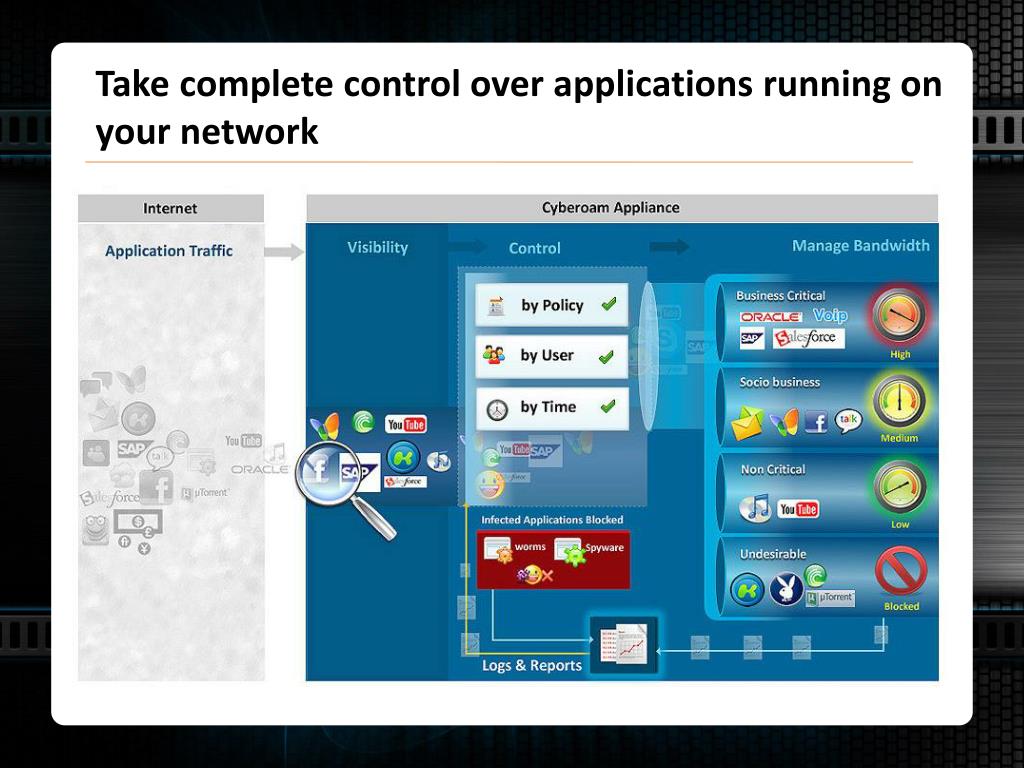
Task: Click the arrow right of Application Traffic
Action: (x=283, y=251)
